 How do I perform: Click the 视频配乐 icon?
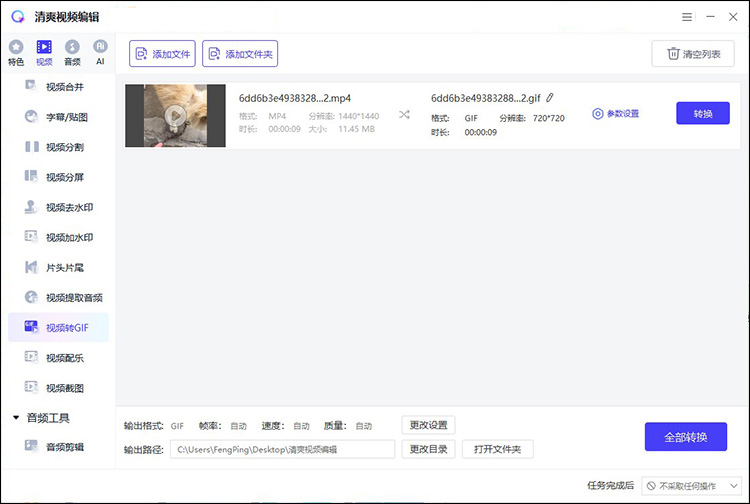click(x=31, y=357)
